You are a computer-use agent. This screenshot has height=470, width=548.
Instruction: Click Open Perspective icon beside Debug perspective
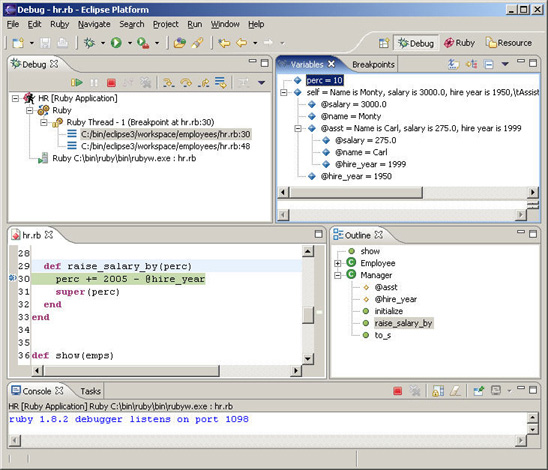coord(384,43)
